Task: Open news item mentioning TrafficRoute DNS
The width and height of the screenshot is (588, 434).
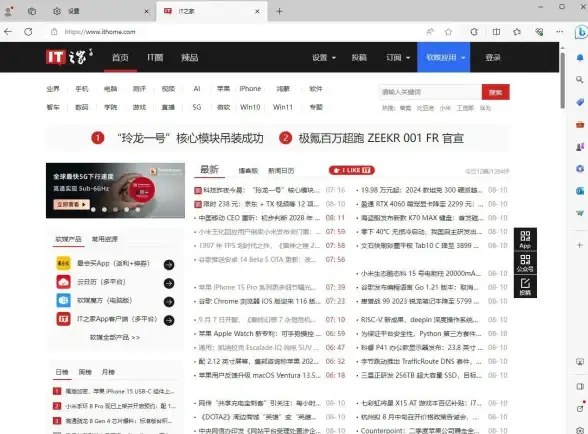Action: point(421,361)
